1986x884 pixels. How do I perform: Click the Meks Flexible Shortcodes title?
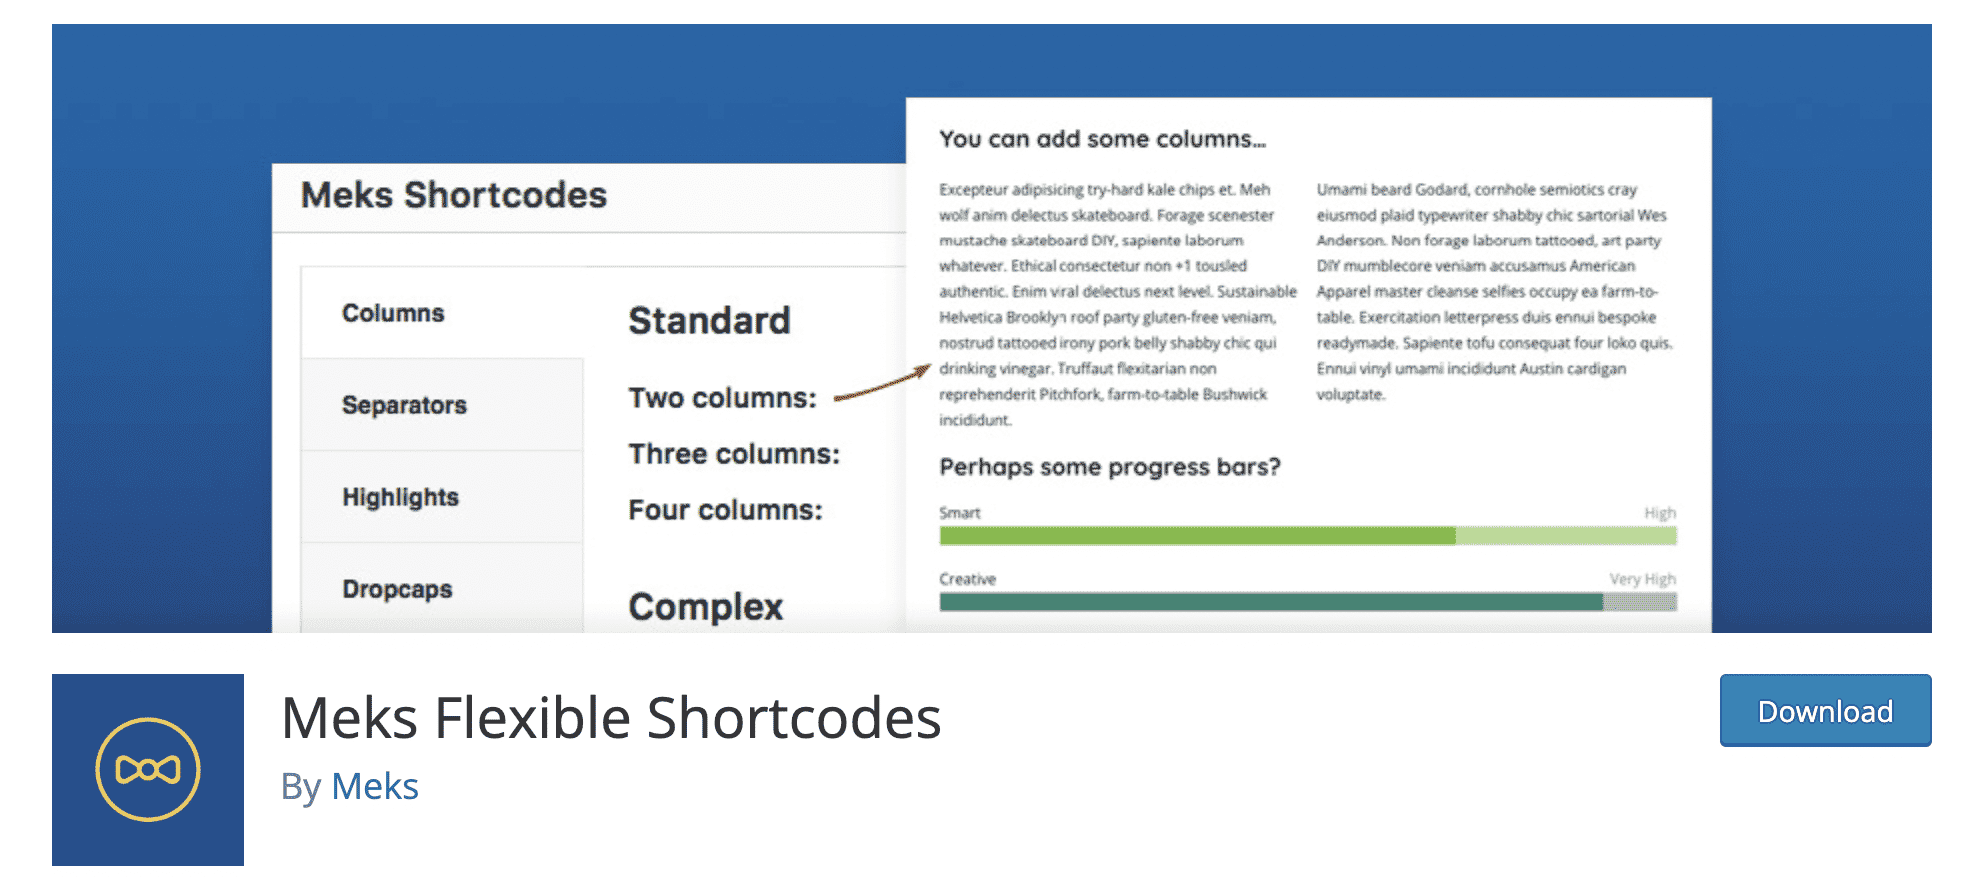[611, 718]
